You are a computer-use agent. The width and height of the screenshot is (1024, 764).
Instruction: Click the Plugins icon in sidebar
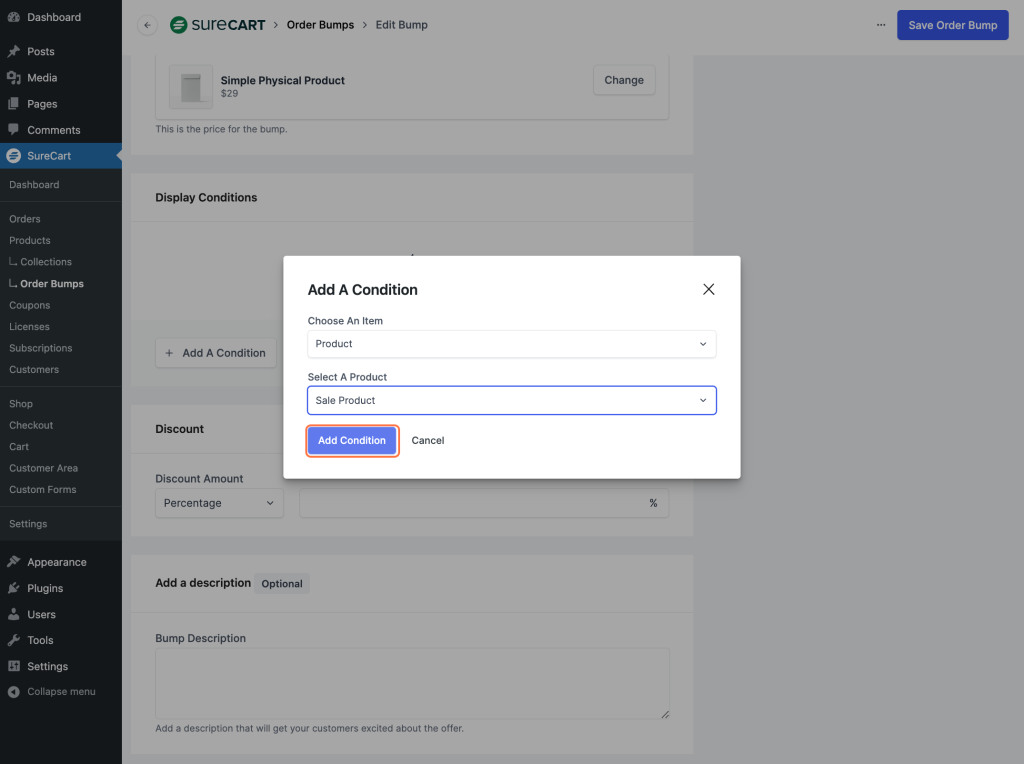tap(17, 588)
